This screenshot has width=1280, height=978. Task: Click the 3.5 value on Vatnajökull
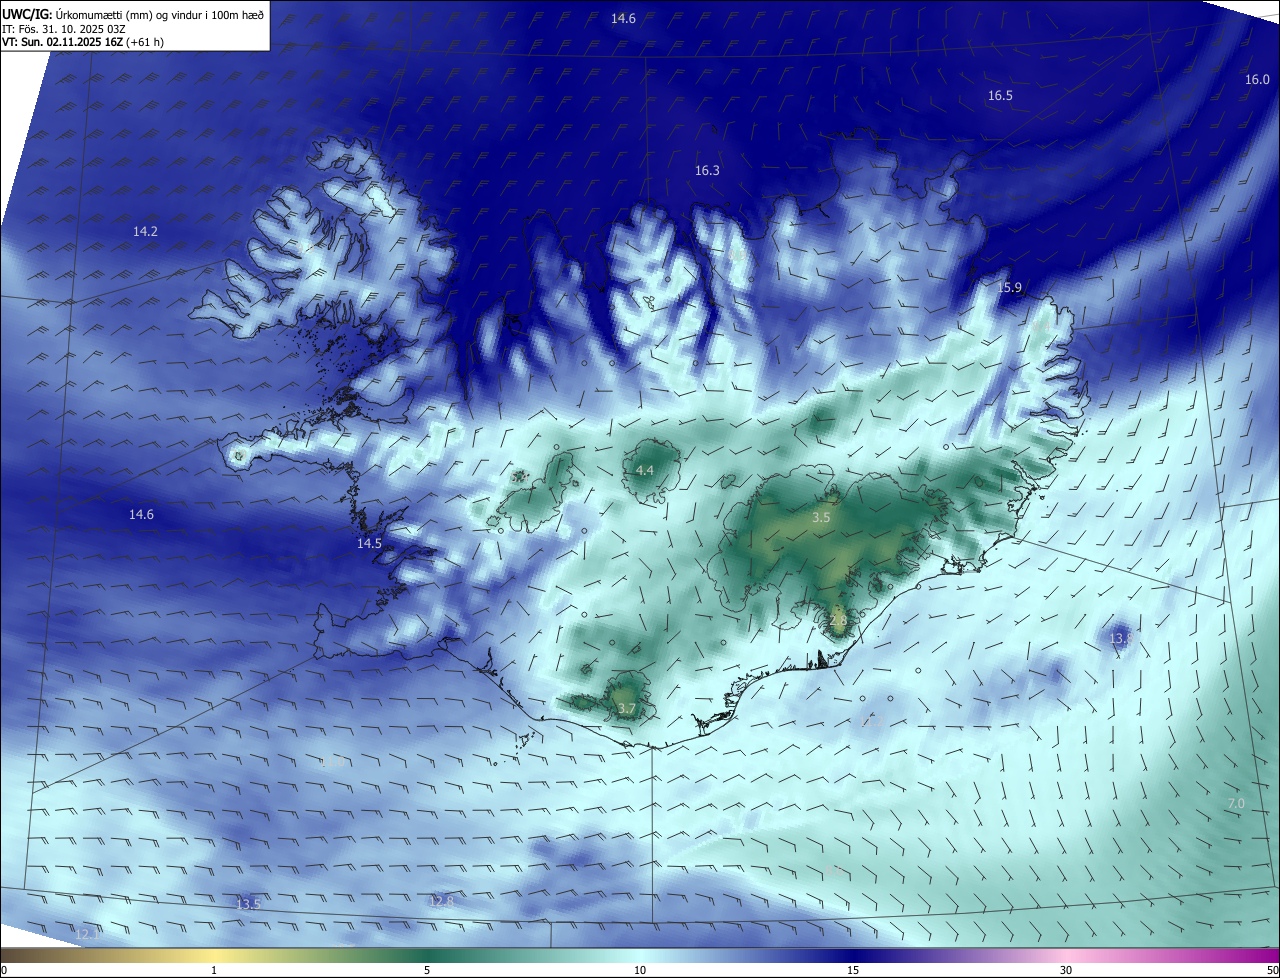coord(821,518)
